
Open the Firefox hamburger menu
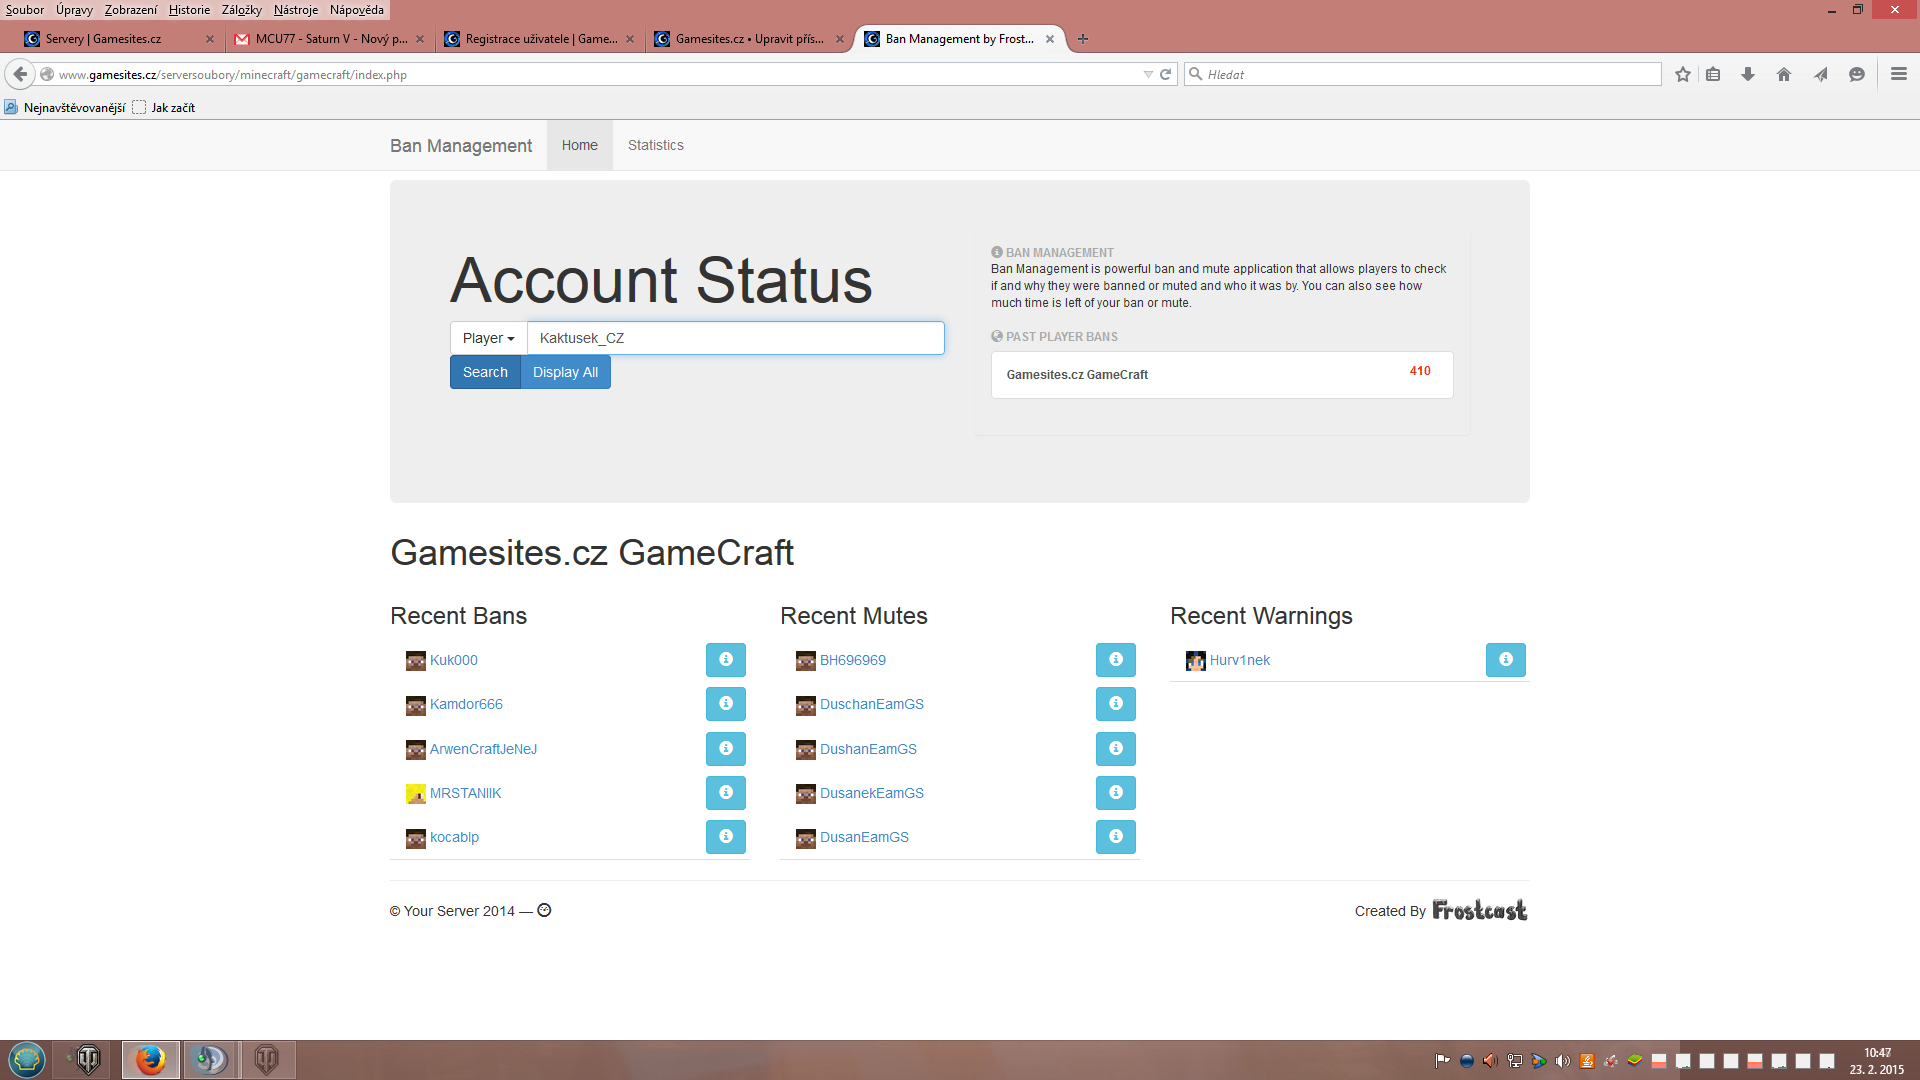1899,75
